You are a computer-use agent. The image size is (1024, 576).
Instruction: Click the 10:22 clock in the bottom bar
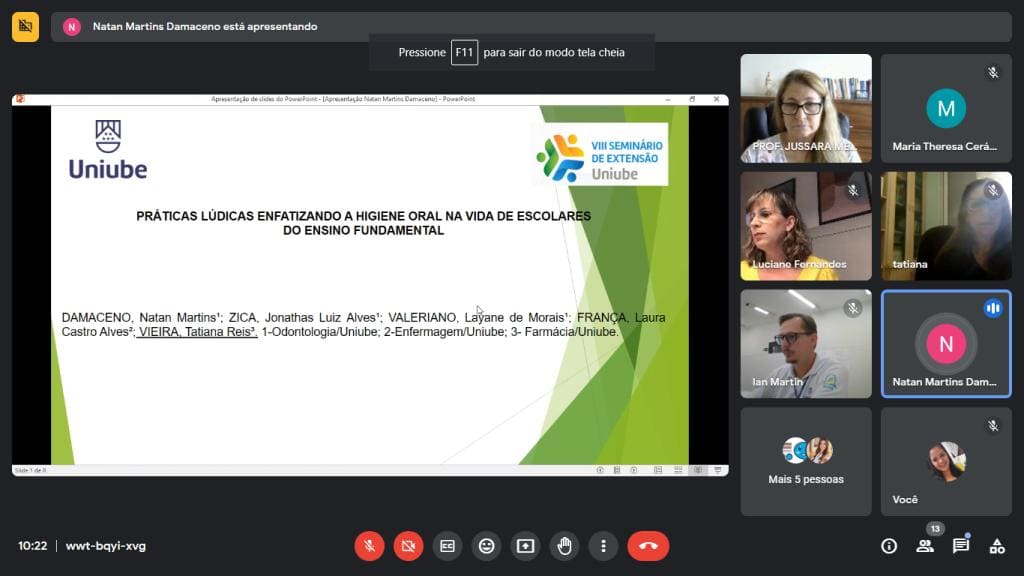click(33, 546)
